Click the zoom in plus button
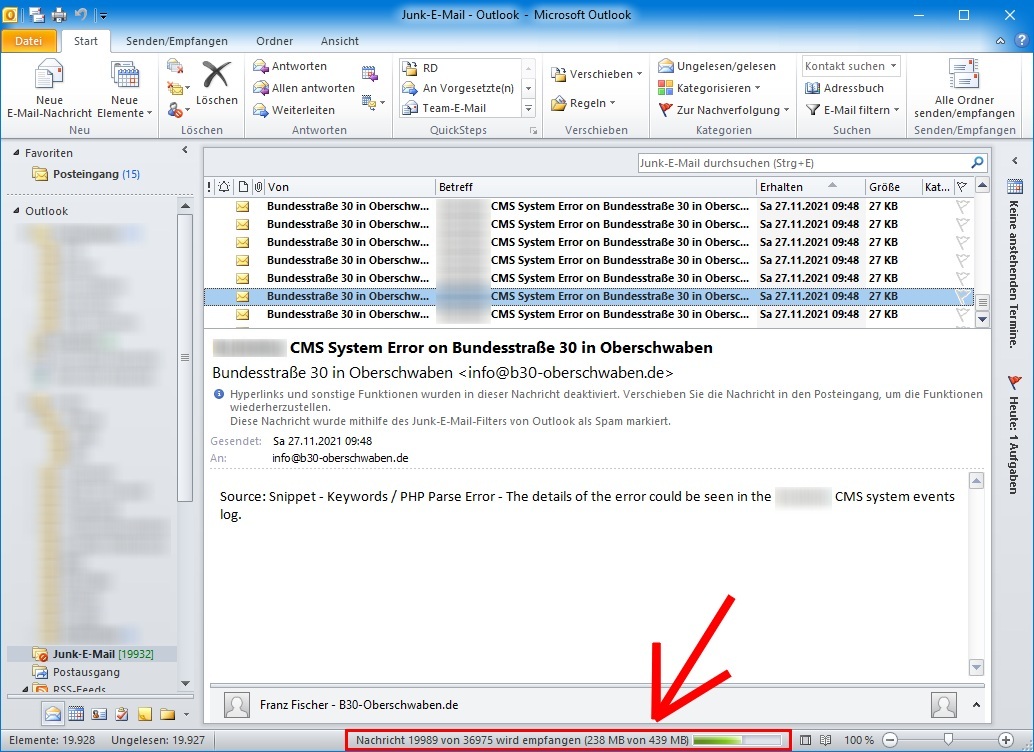This screenshot has height=752, width=1034. (x=1006, y=740)
